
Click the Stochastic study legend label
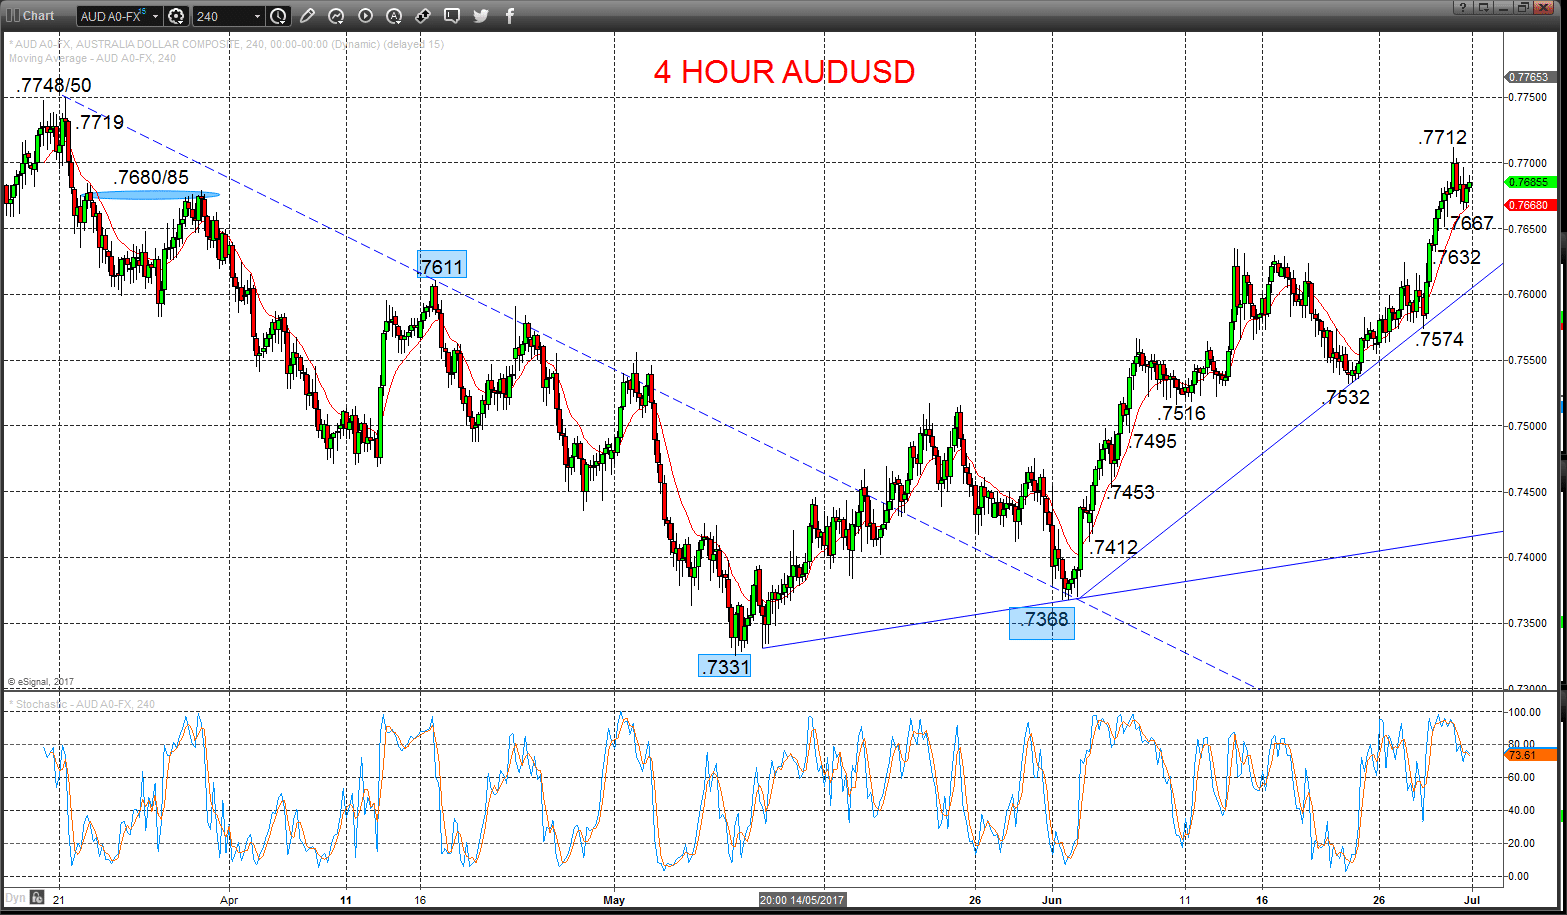pyautogui.click(x=82, y=704)
